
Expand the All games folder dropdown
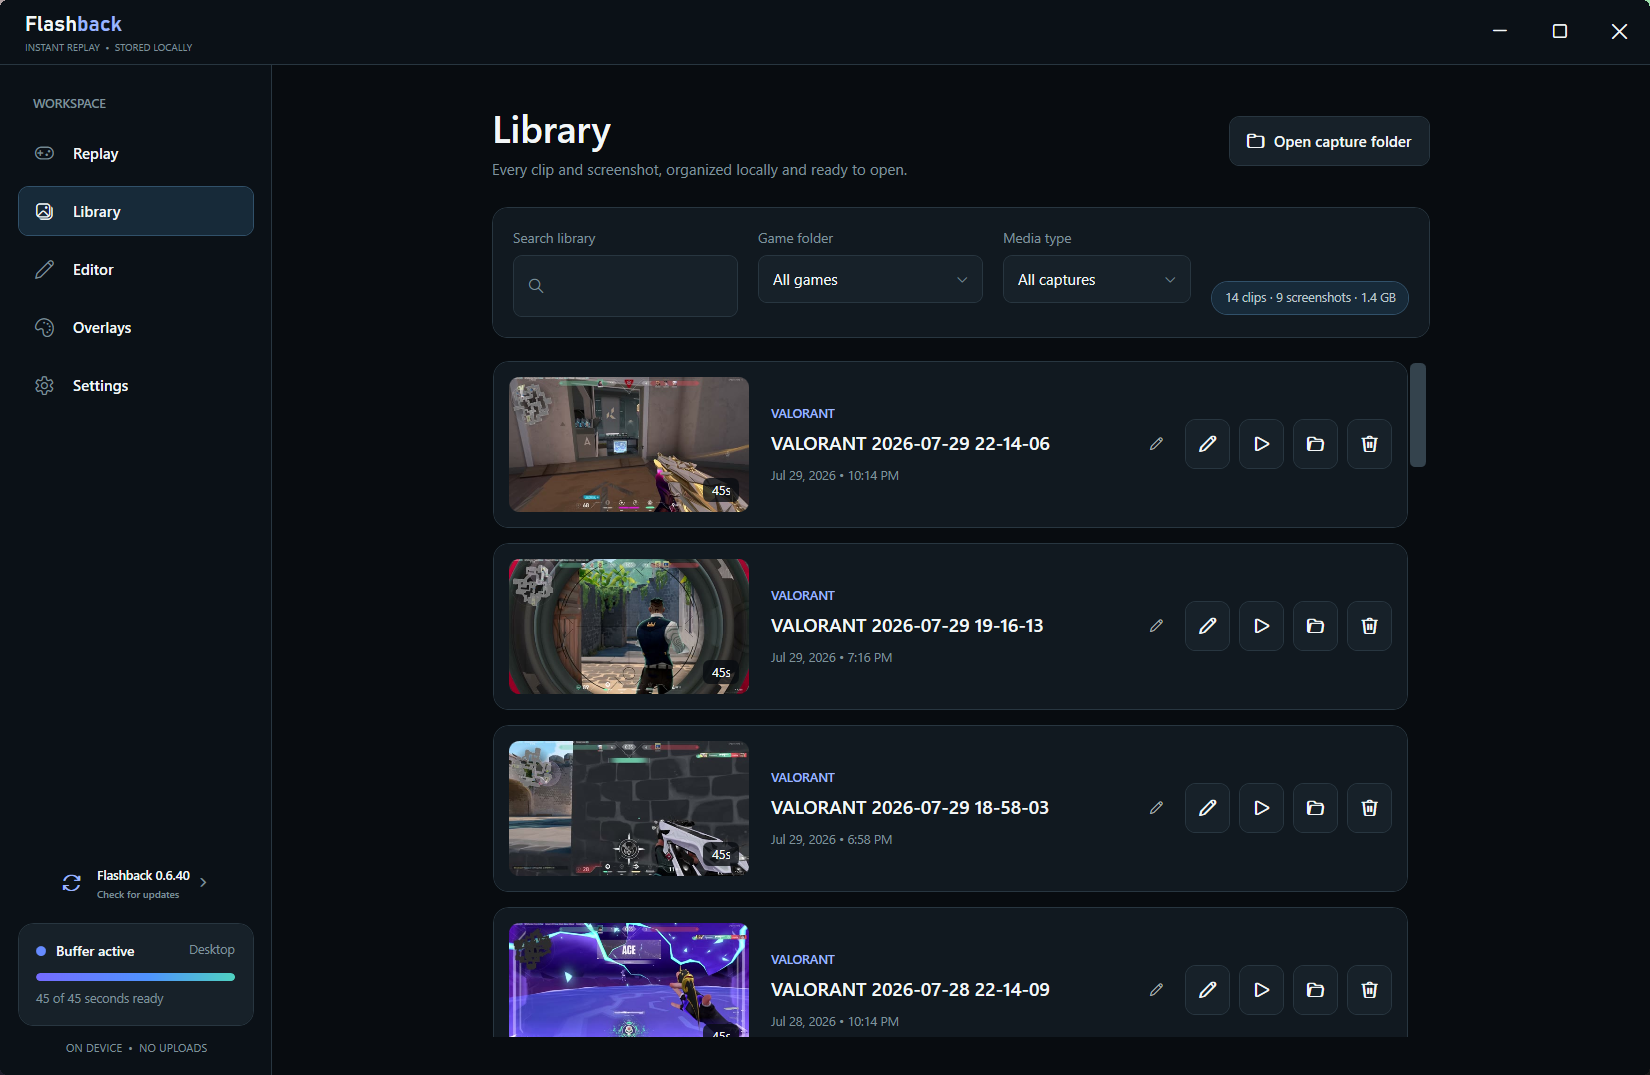[870, 280]
